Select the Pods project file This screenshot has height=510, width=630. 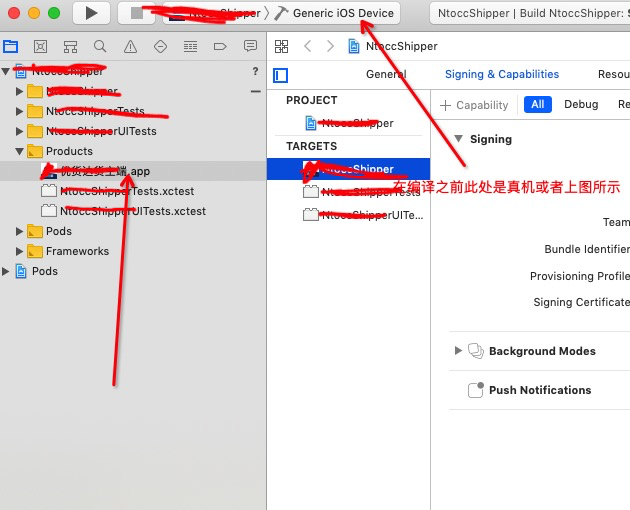pos(133,271)
